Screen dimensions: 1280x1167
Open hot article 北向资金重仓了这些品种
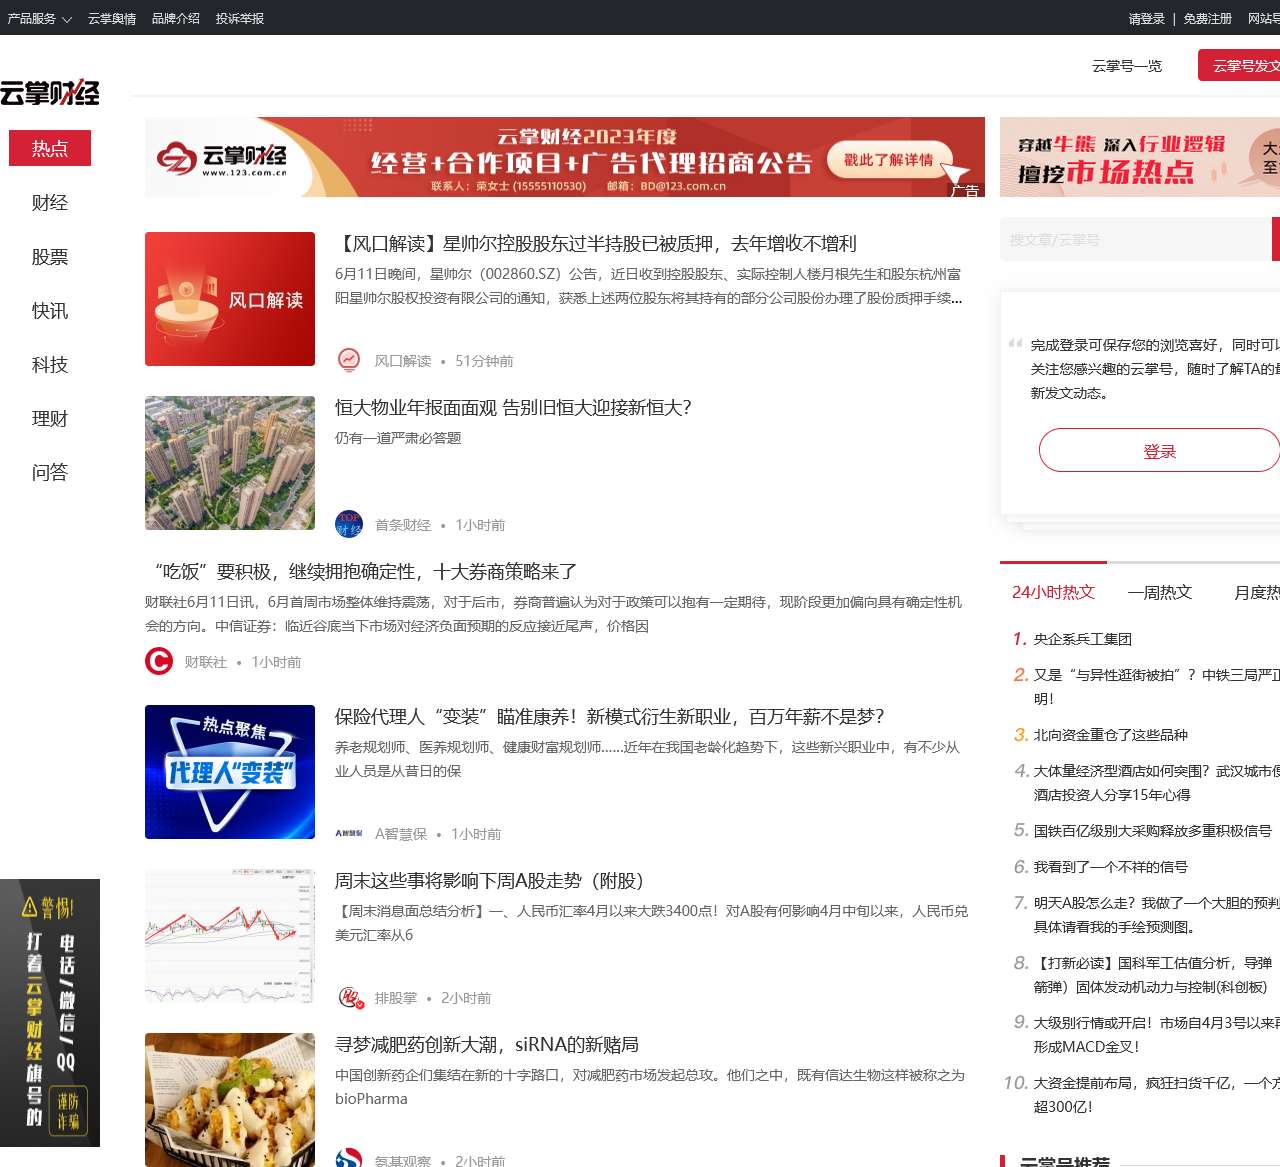tap(1111, 734)
